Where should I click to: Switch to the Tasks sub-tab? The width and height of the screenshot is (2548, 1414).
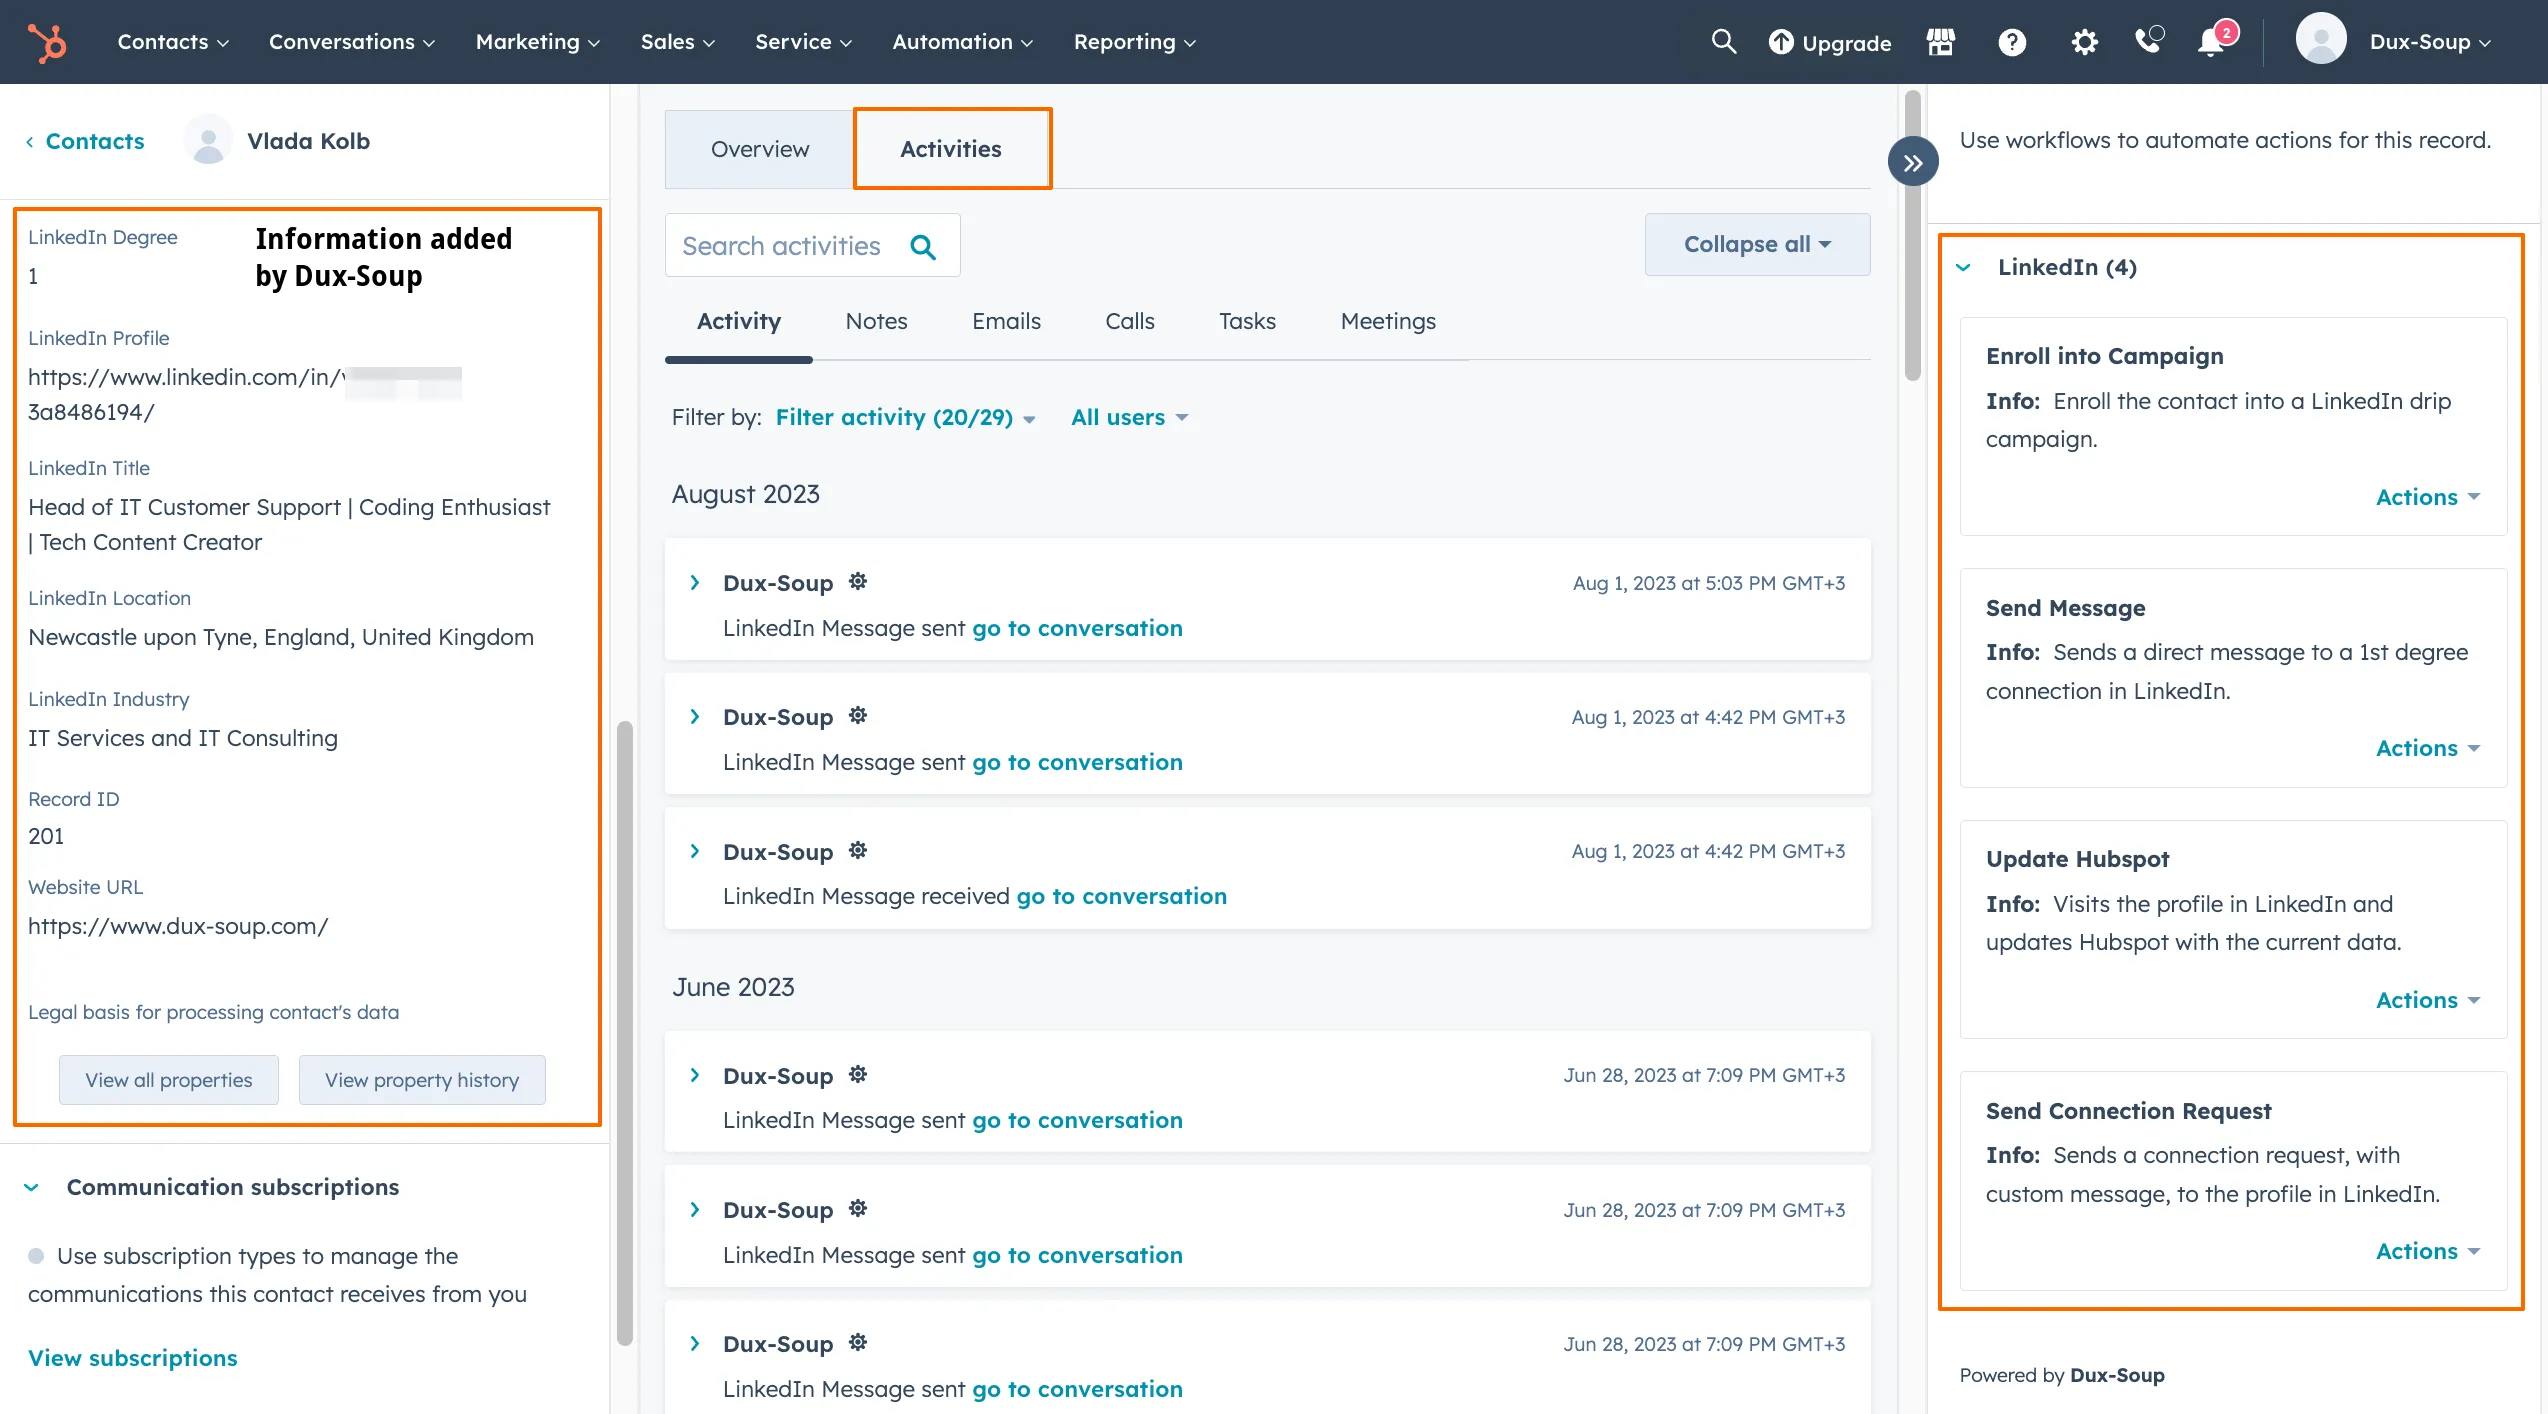1247,322
